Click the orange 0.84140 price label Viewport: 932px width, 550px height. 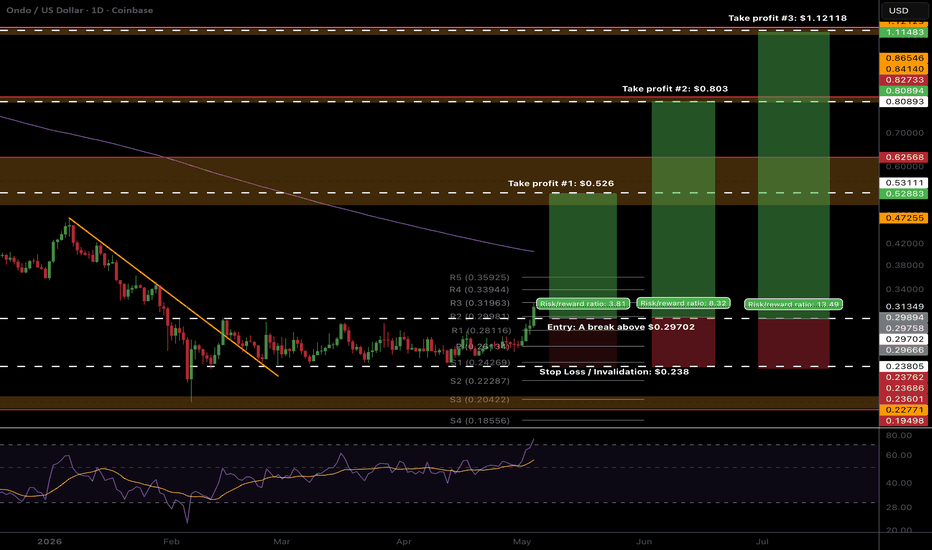point(903,69)
